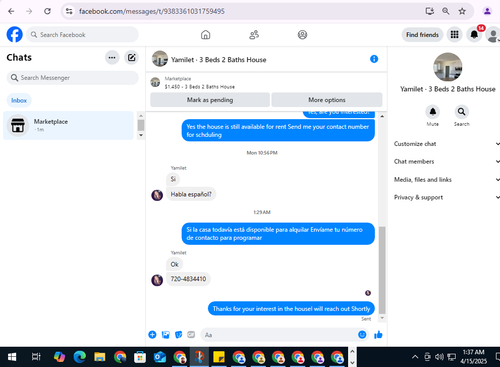
Task: Attach a photo with image icon
Action: (x=165, y=335)
